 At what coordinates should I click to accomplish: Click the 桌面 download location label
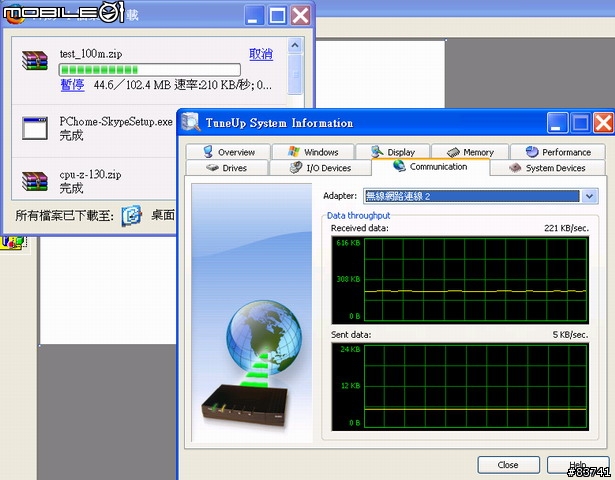pos(163,215)
